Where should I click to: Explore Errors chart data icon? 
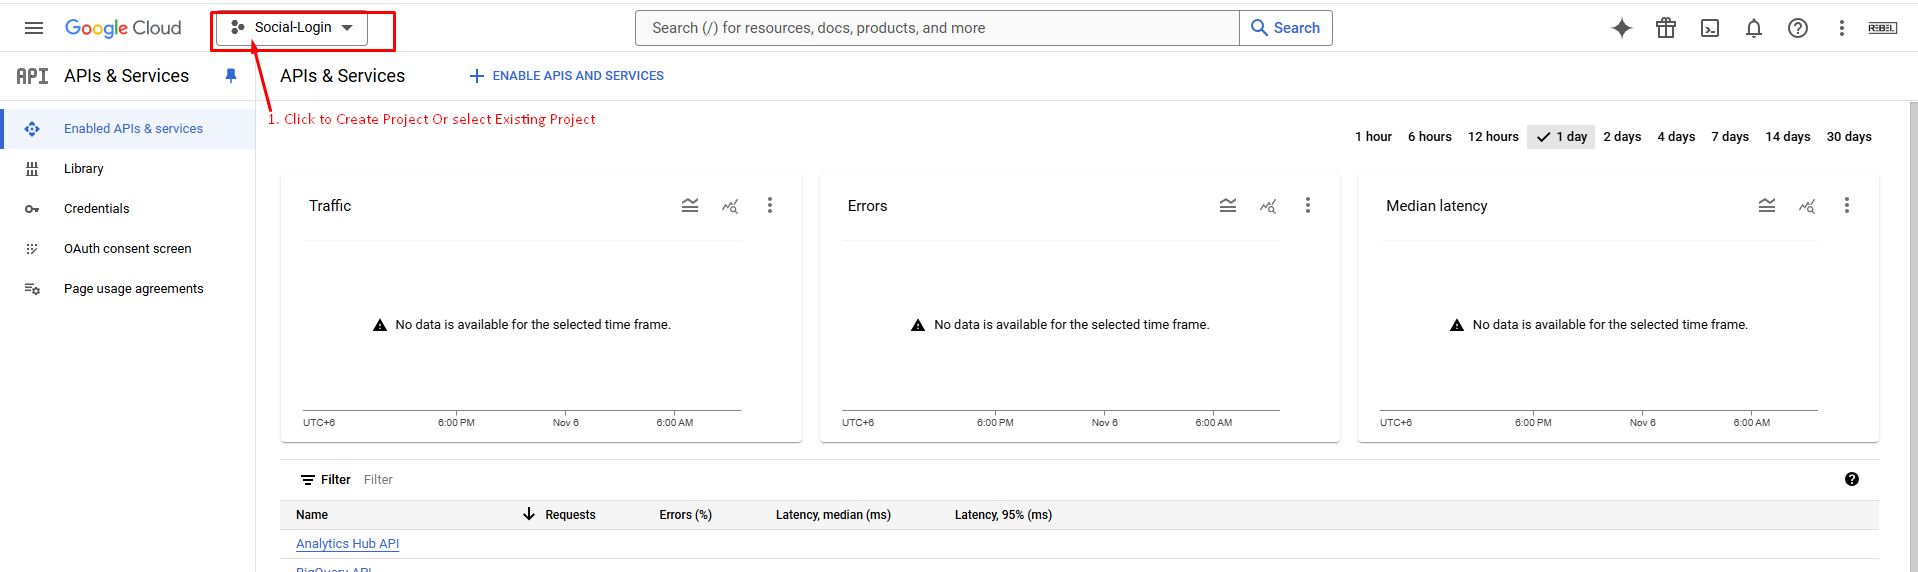[x=1267, y=206]
